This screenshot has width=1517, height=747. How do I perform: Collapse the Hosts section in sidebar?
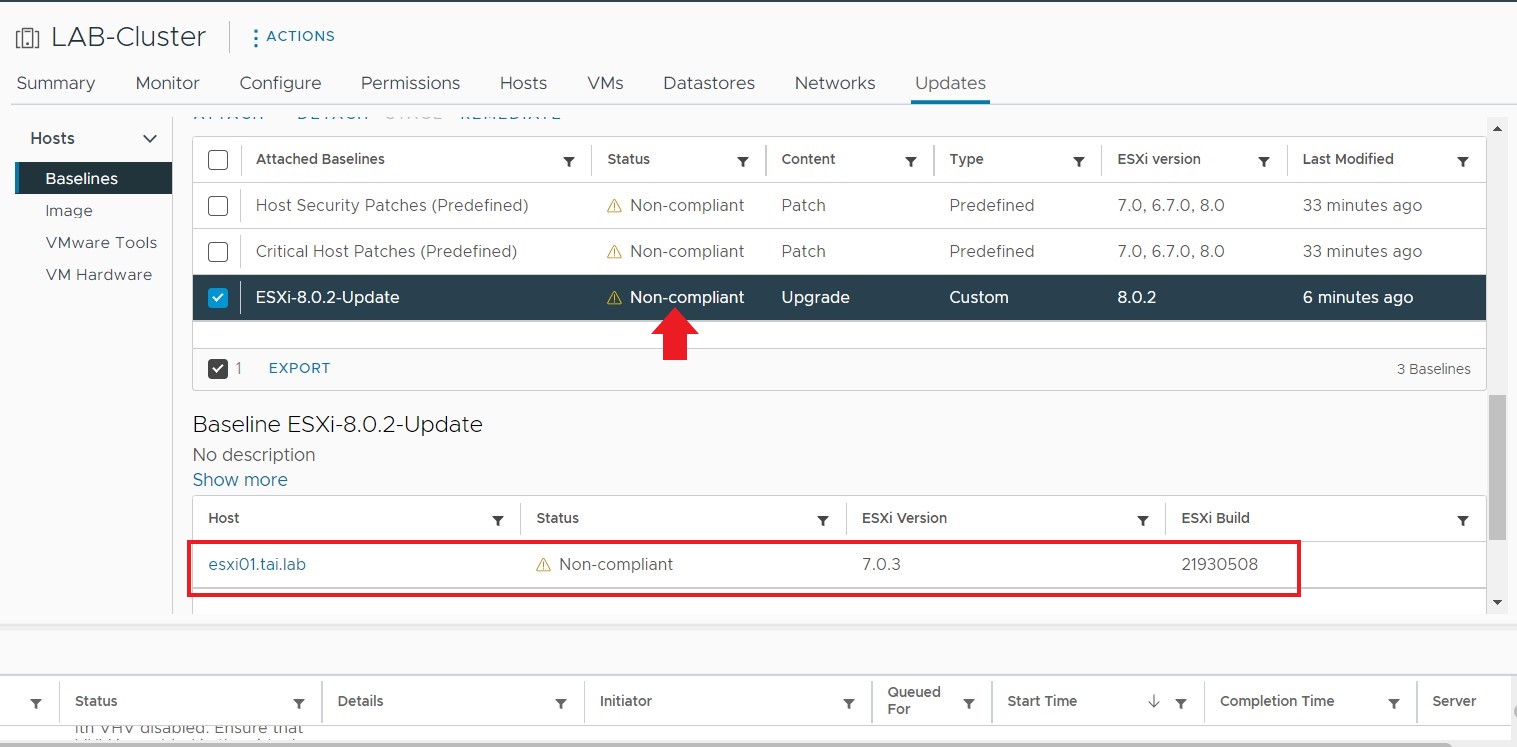pos(150,139)
